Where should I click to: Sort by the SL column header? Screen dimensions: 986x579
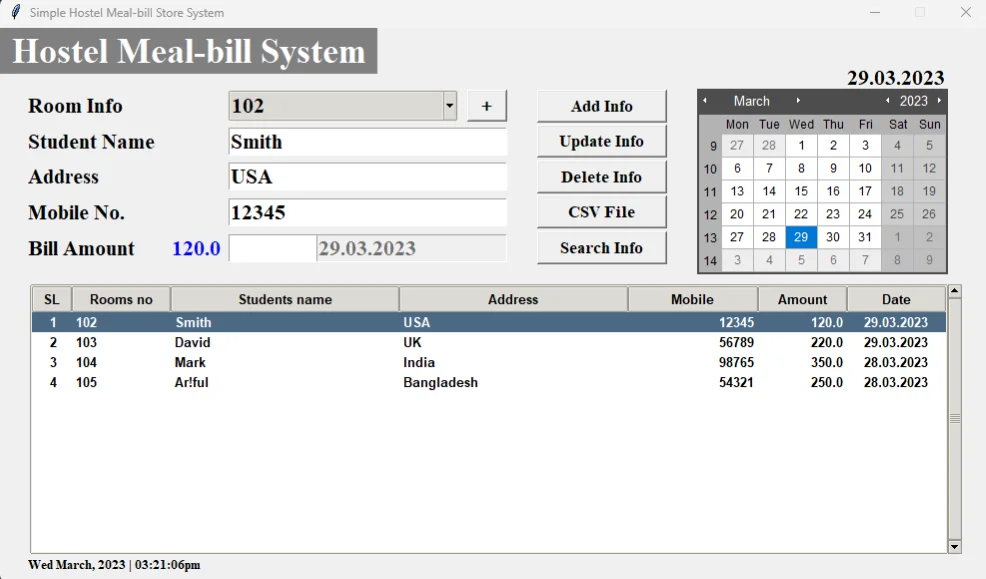tap(52, 299)
